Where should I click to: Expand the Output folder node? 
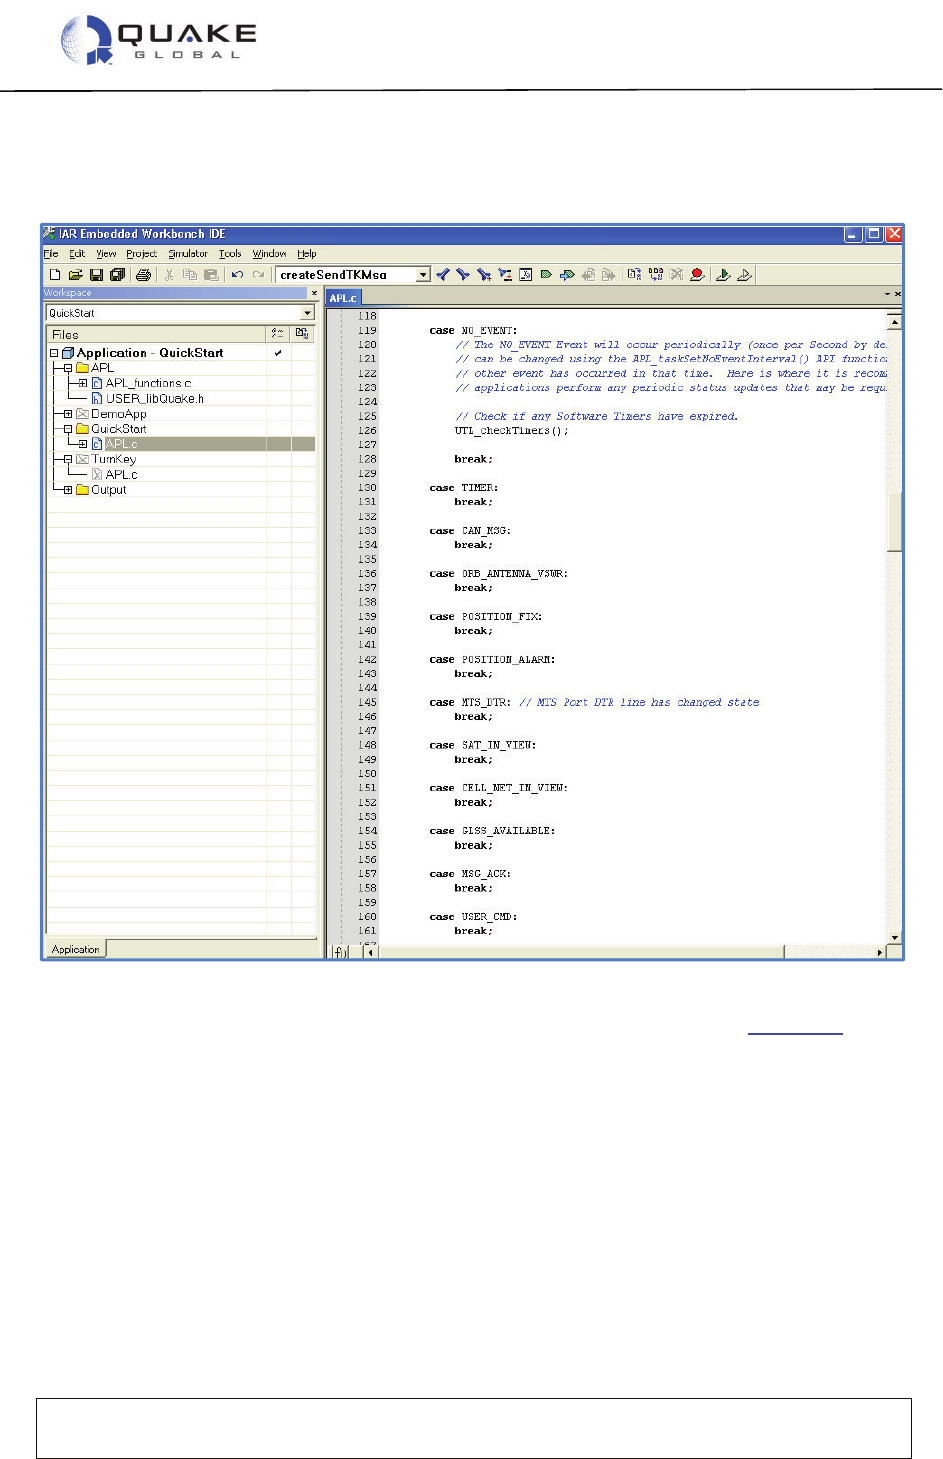[68, 490]
